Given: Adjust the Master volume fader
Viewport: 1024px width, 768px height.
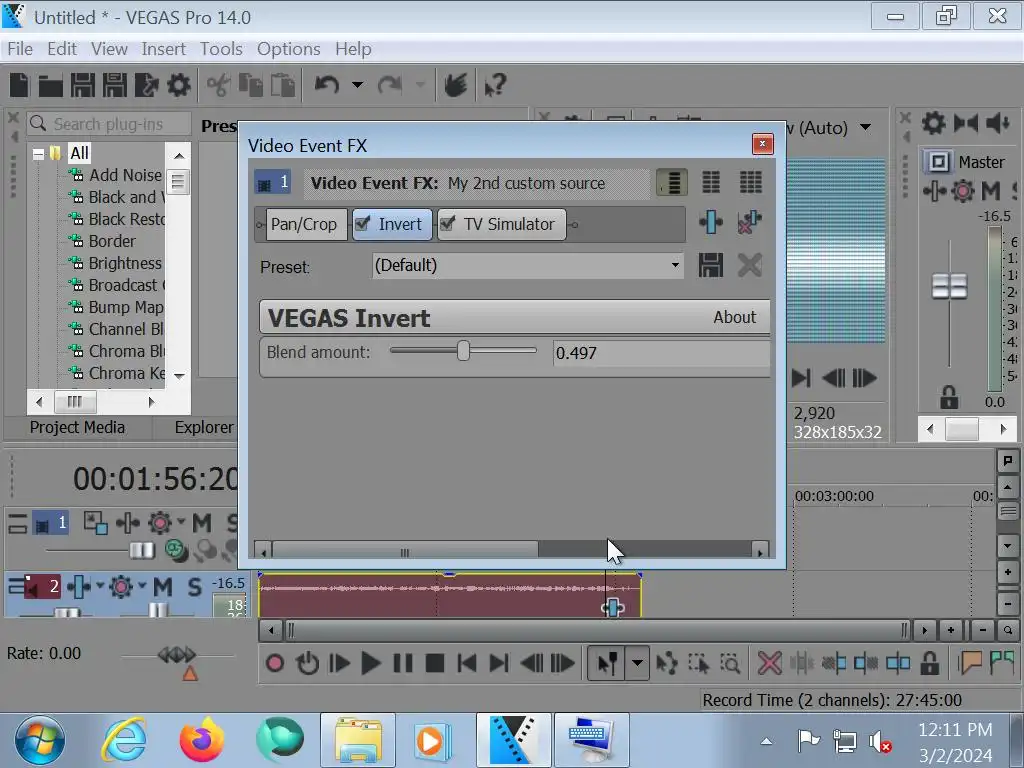Looking at the screenshot, I should point(949,286).
